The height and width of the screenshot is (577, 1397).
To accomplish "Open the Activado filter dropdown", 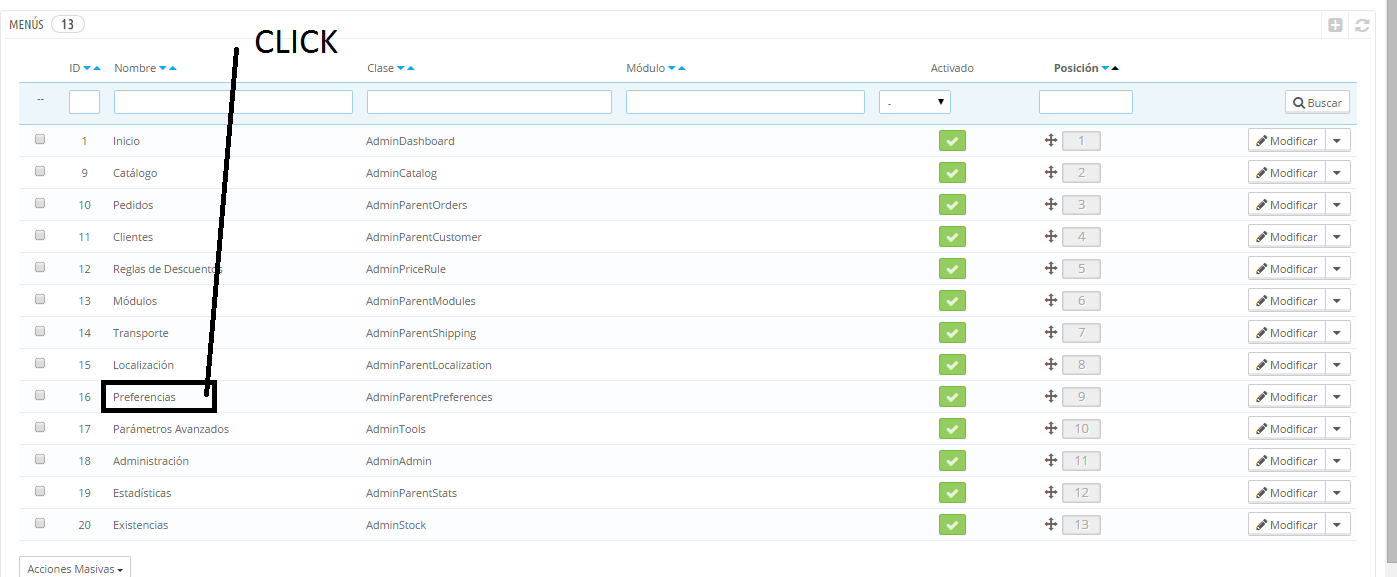I will coord(914,102).
